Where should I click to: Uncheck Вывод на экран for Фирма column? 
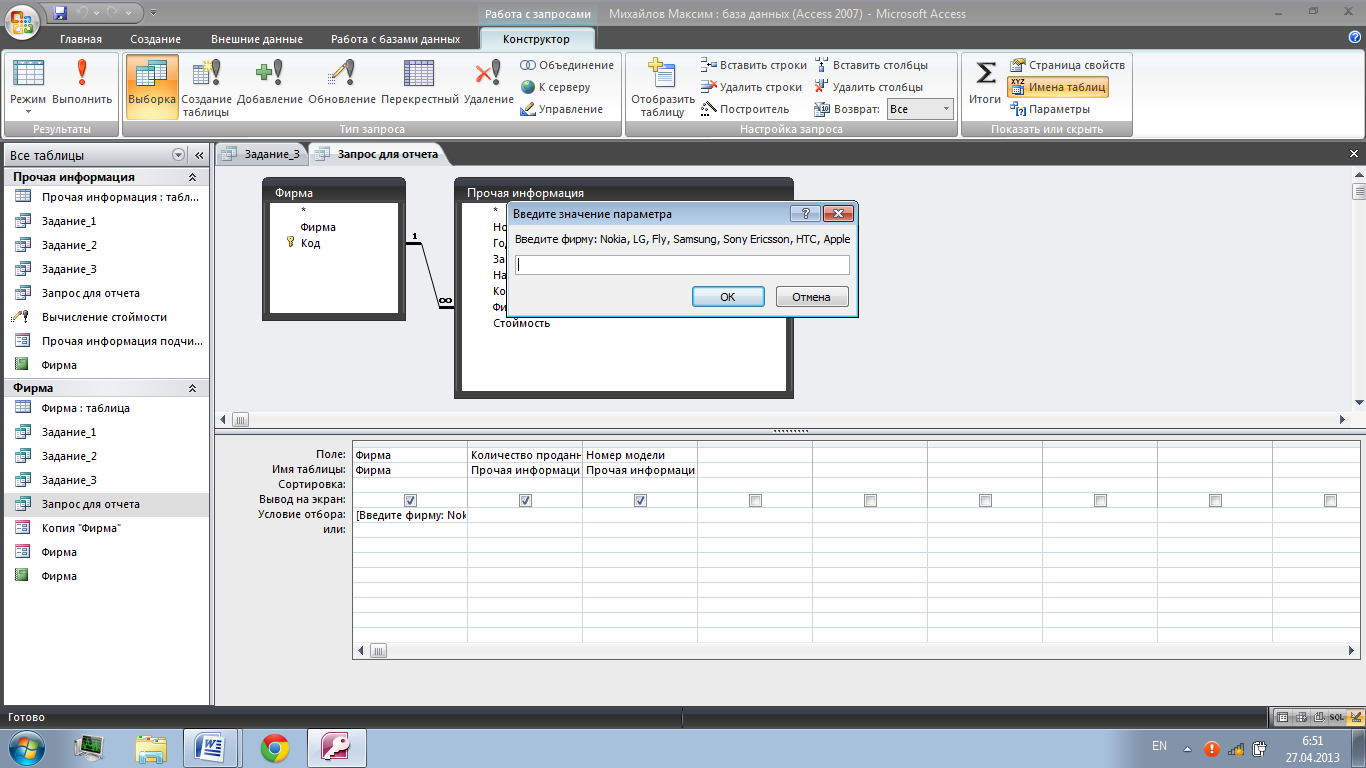[x=410, y=500]
